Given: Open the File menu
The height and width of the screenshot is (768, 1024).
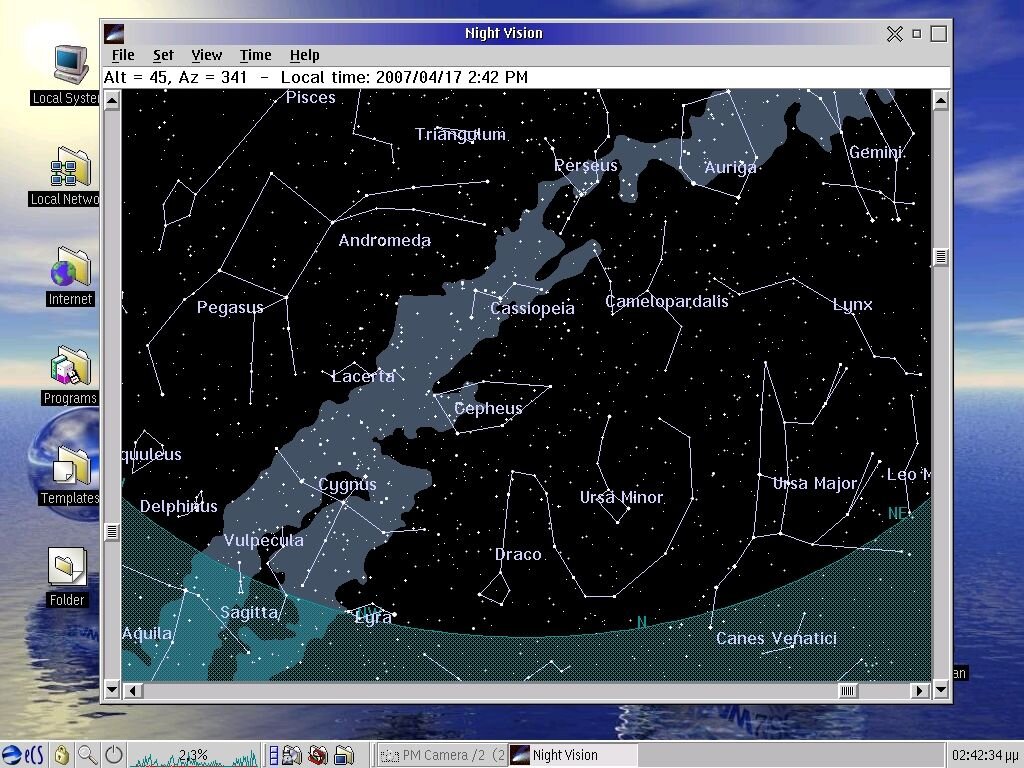Looking at the screenshot, I should click(123, 55).
